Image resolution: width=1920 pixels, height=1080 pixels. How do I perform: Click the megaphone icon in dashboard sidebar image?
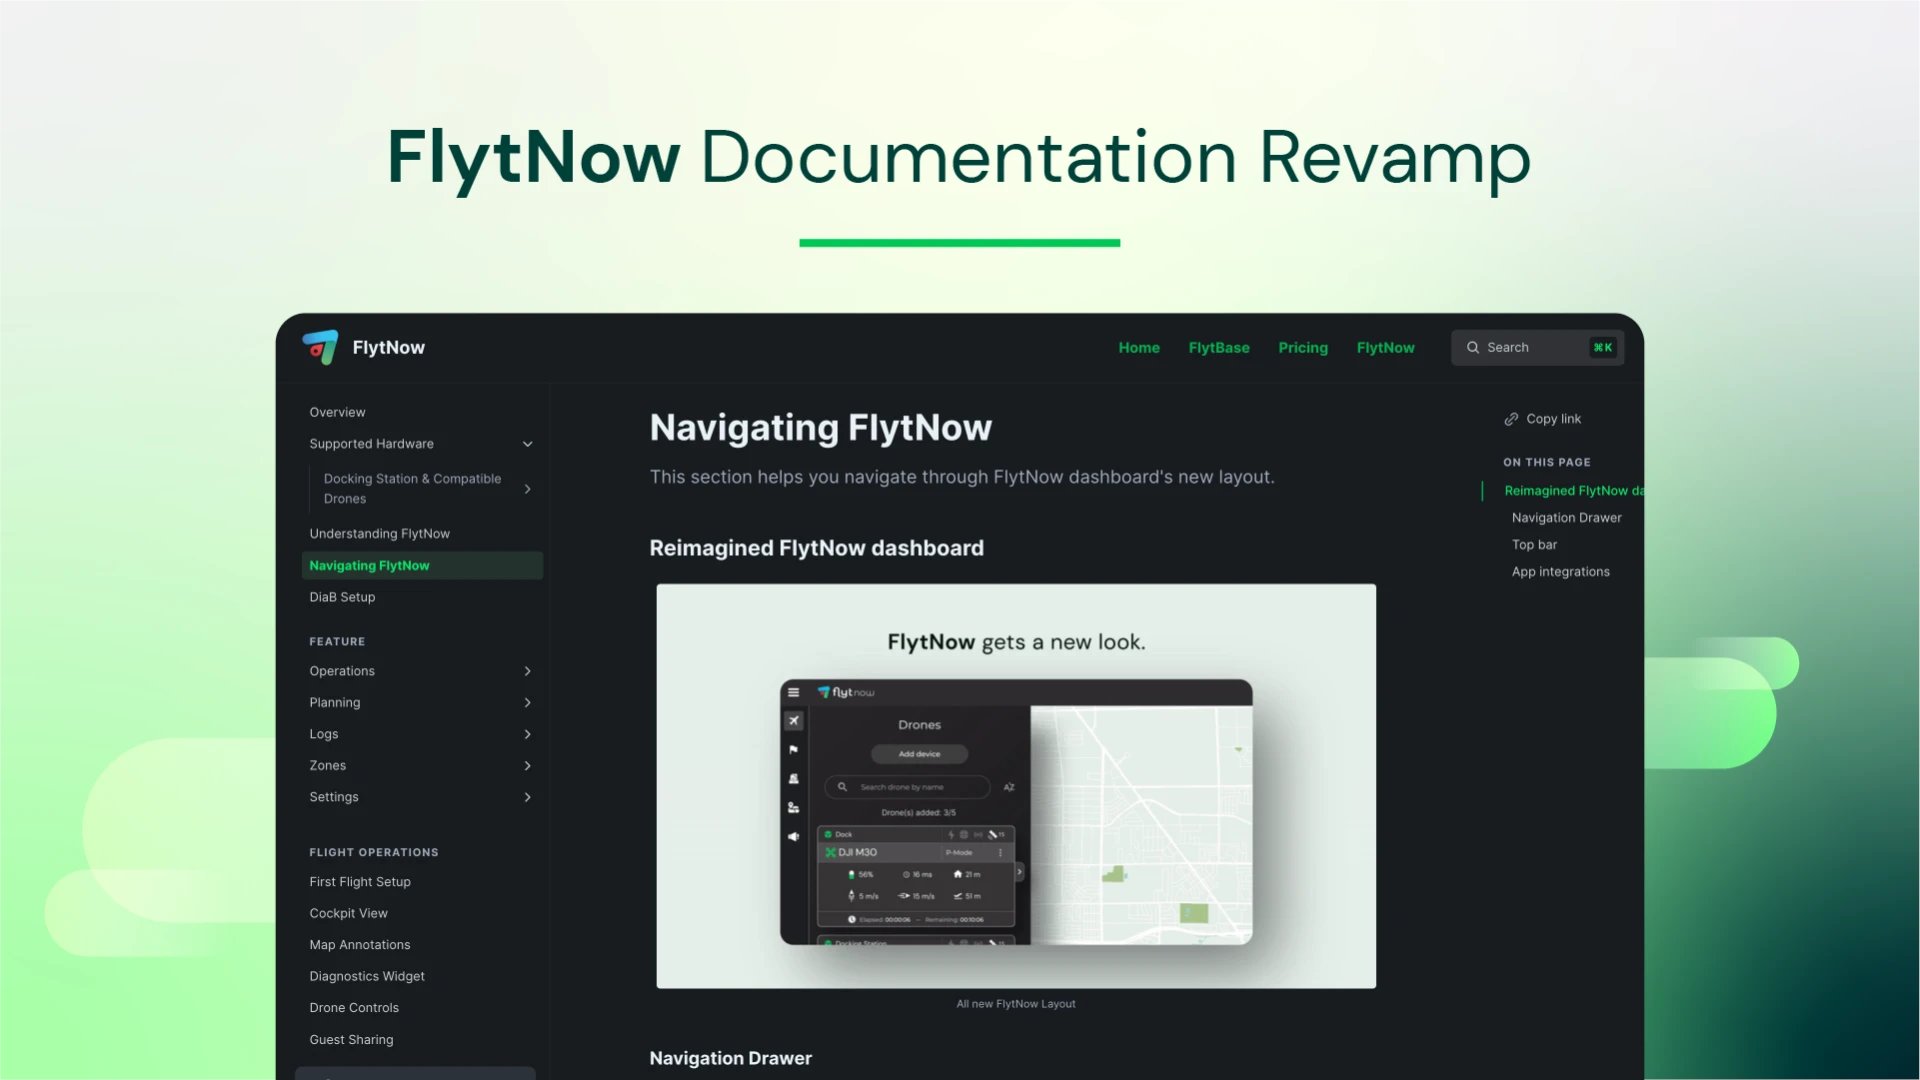pos(794,836)
